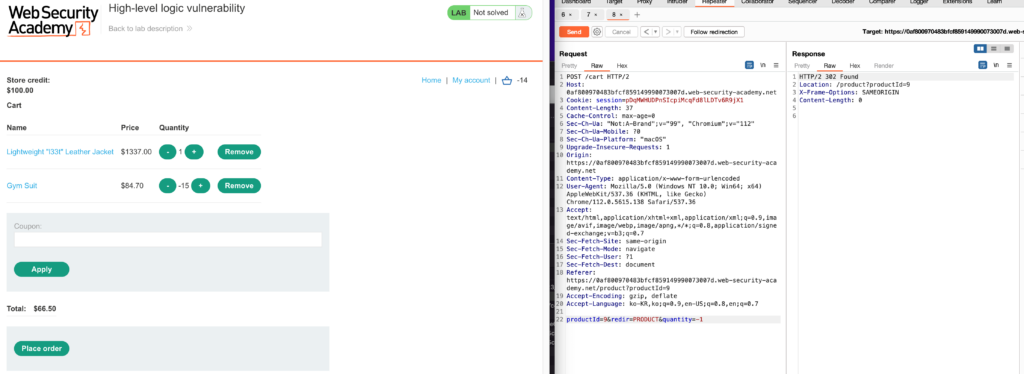
Task: Switch Response view to Pretty
Action: click(x=803, y=65)
